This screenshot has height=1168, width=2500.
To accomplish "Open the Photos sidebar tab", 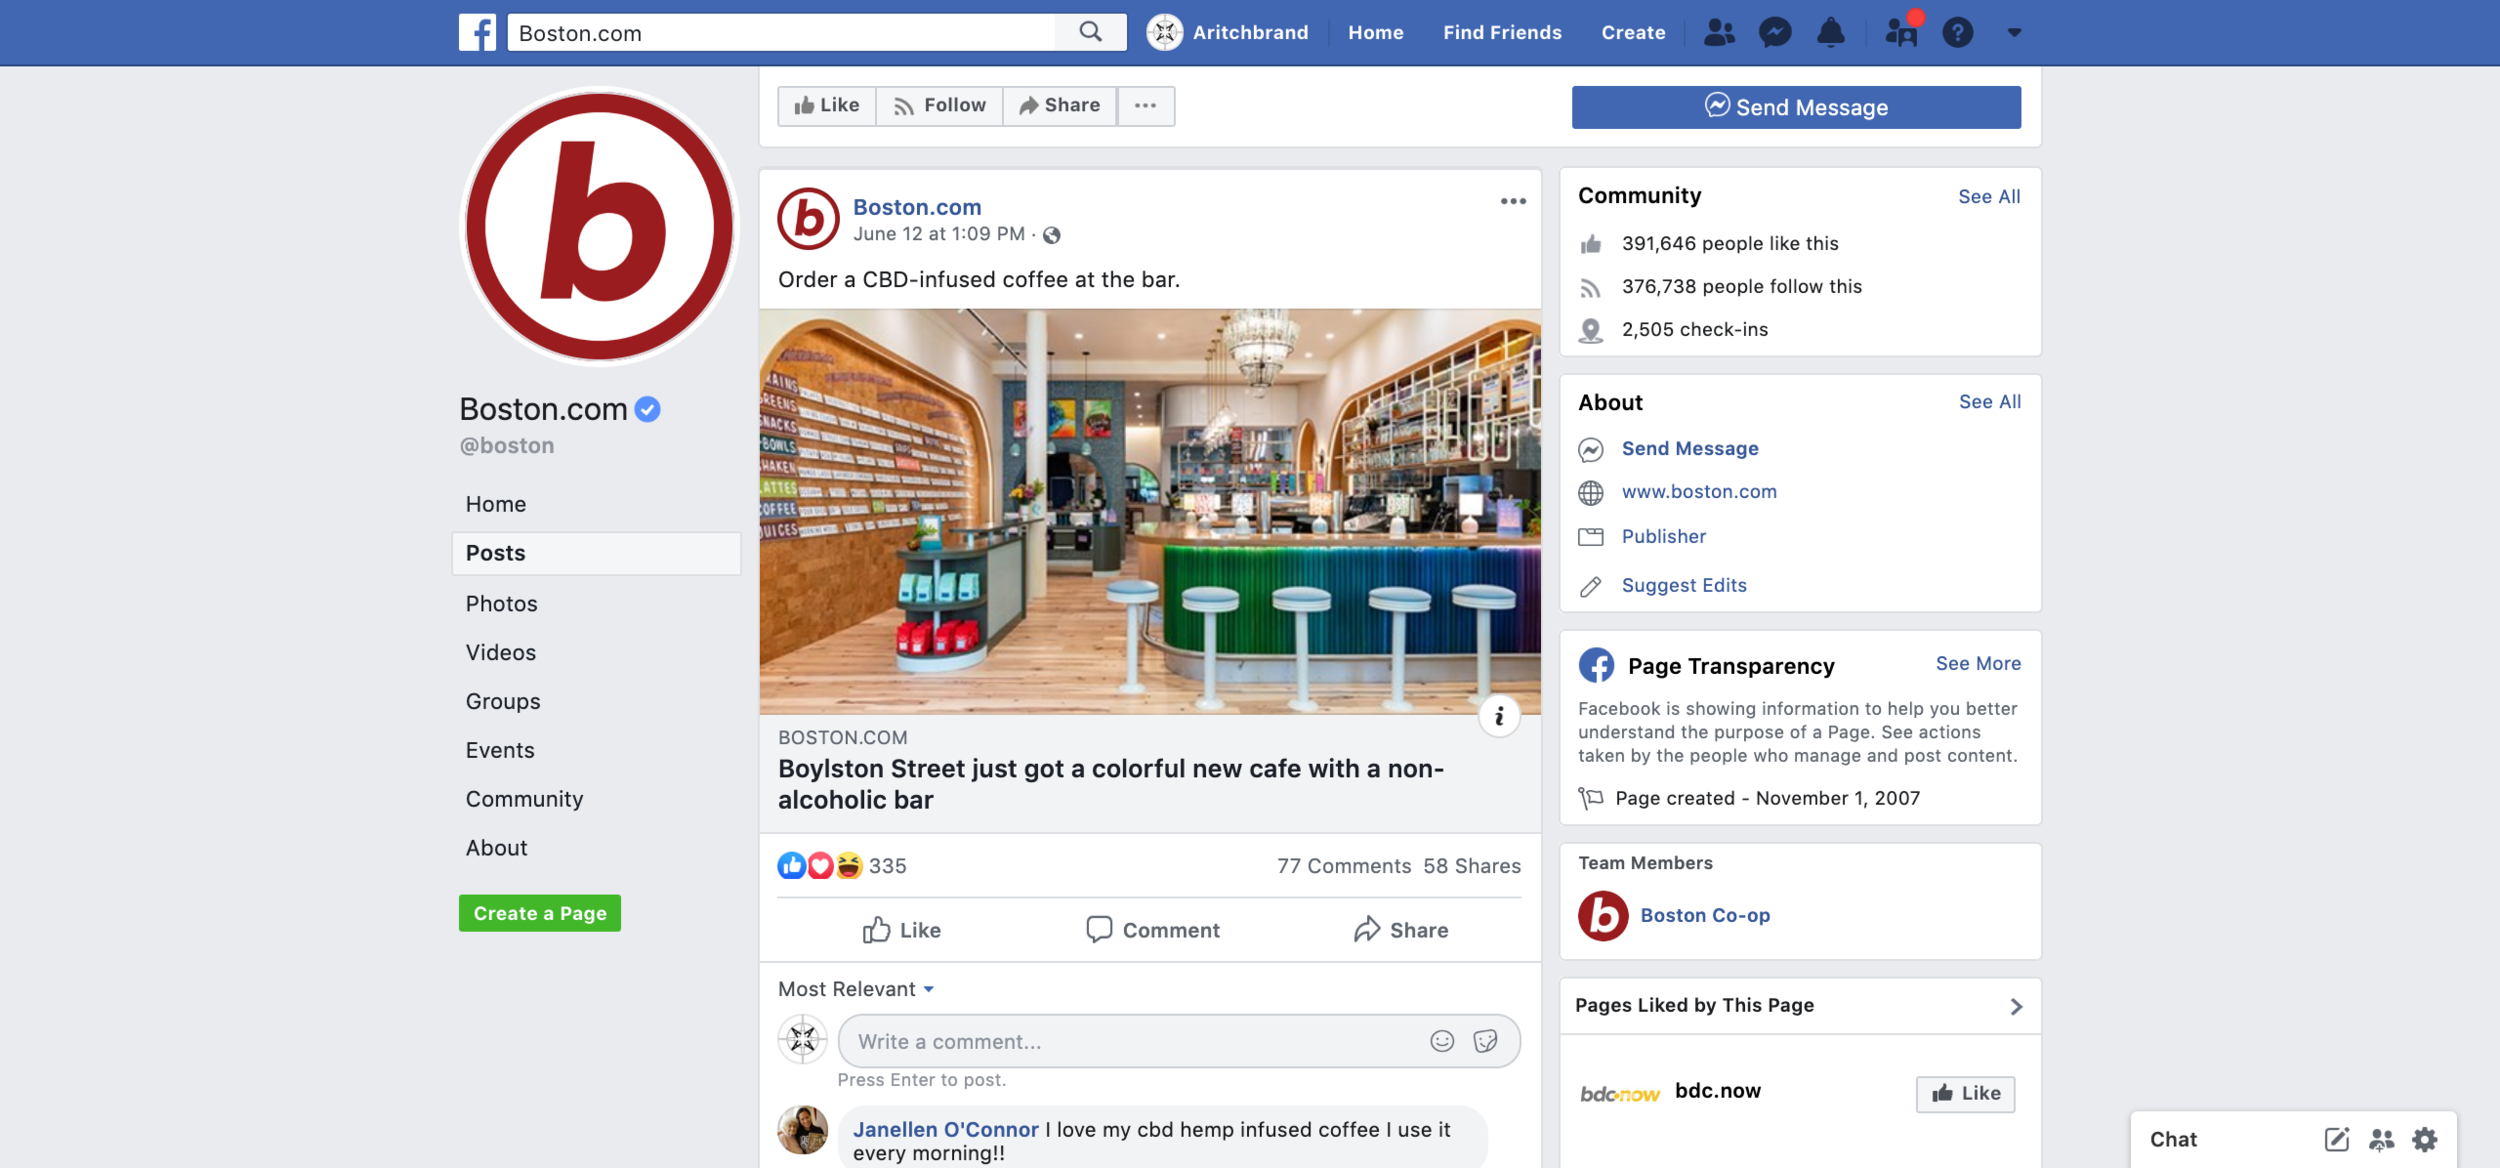I will [x=501, y=604].
